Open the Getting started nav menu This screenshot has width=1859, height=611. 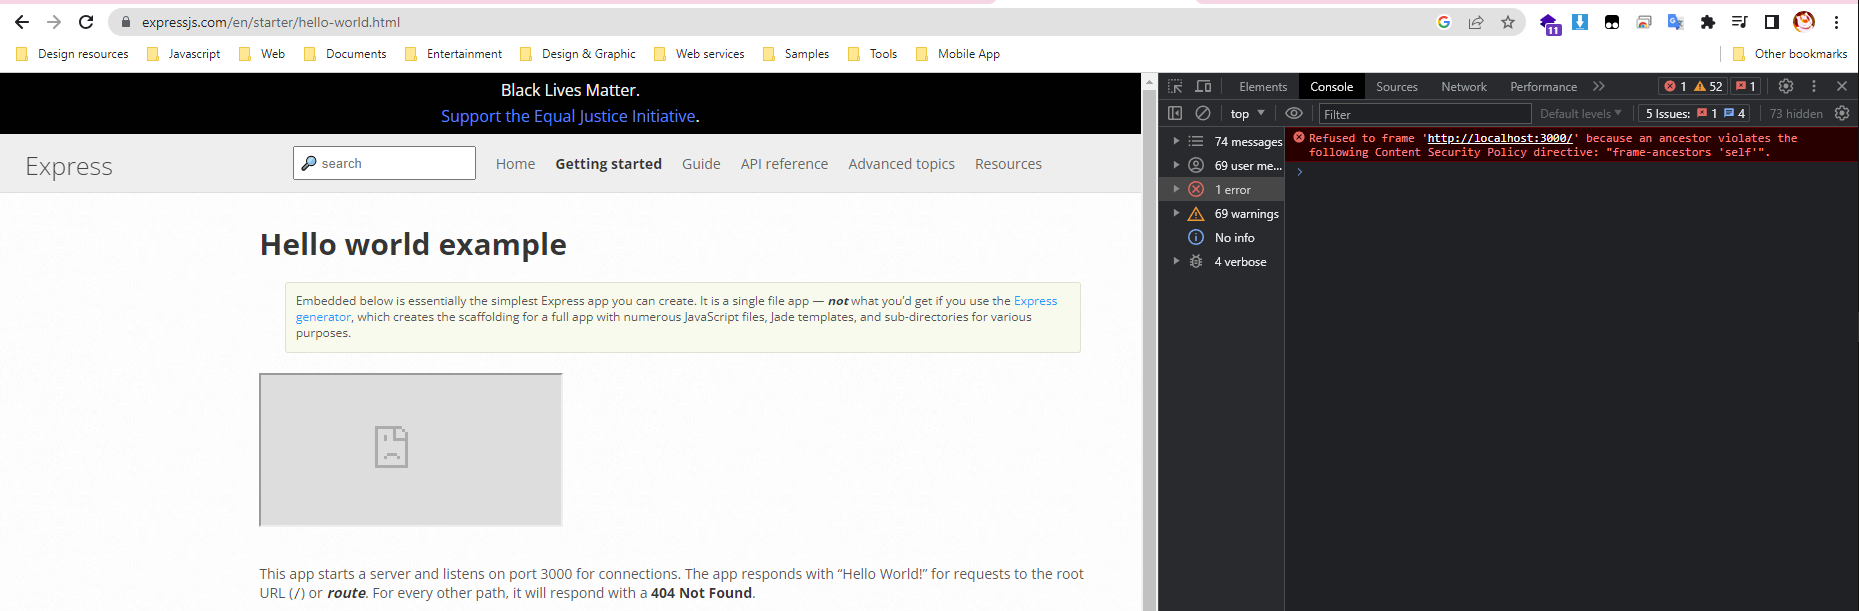(608, 164)
